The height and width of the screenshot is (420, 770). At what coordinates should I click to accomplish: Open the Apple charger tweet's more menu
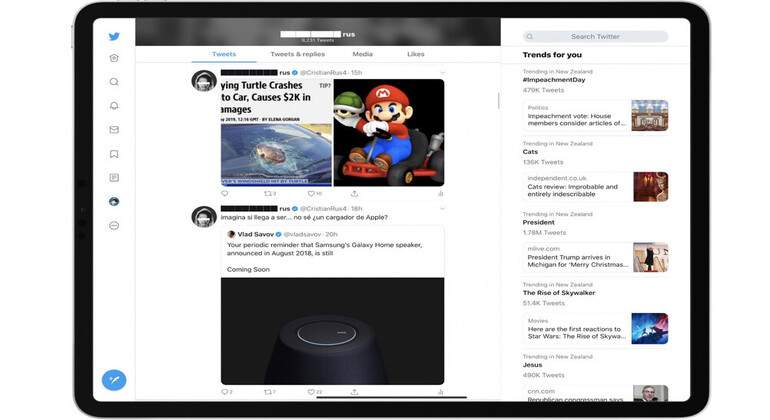click(442, 209)
